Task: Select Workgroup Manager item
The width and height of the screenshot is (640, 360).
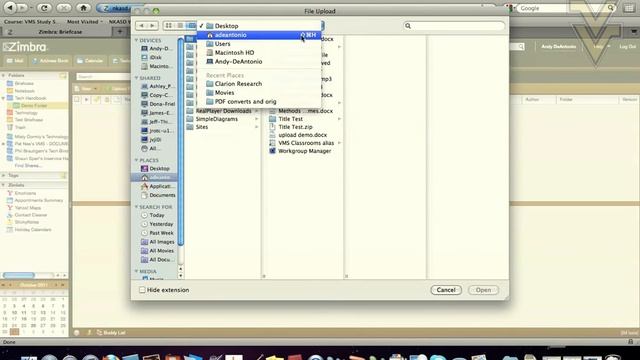Action: (305, 151)
